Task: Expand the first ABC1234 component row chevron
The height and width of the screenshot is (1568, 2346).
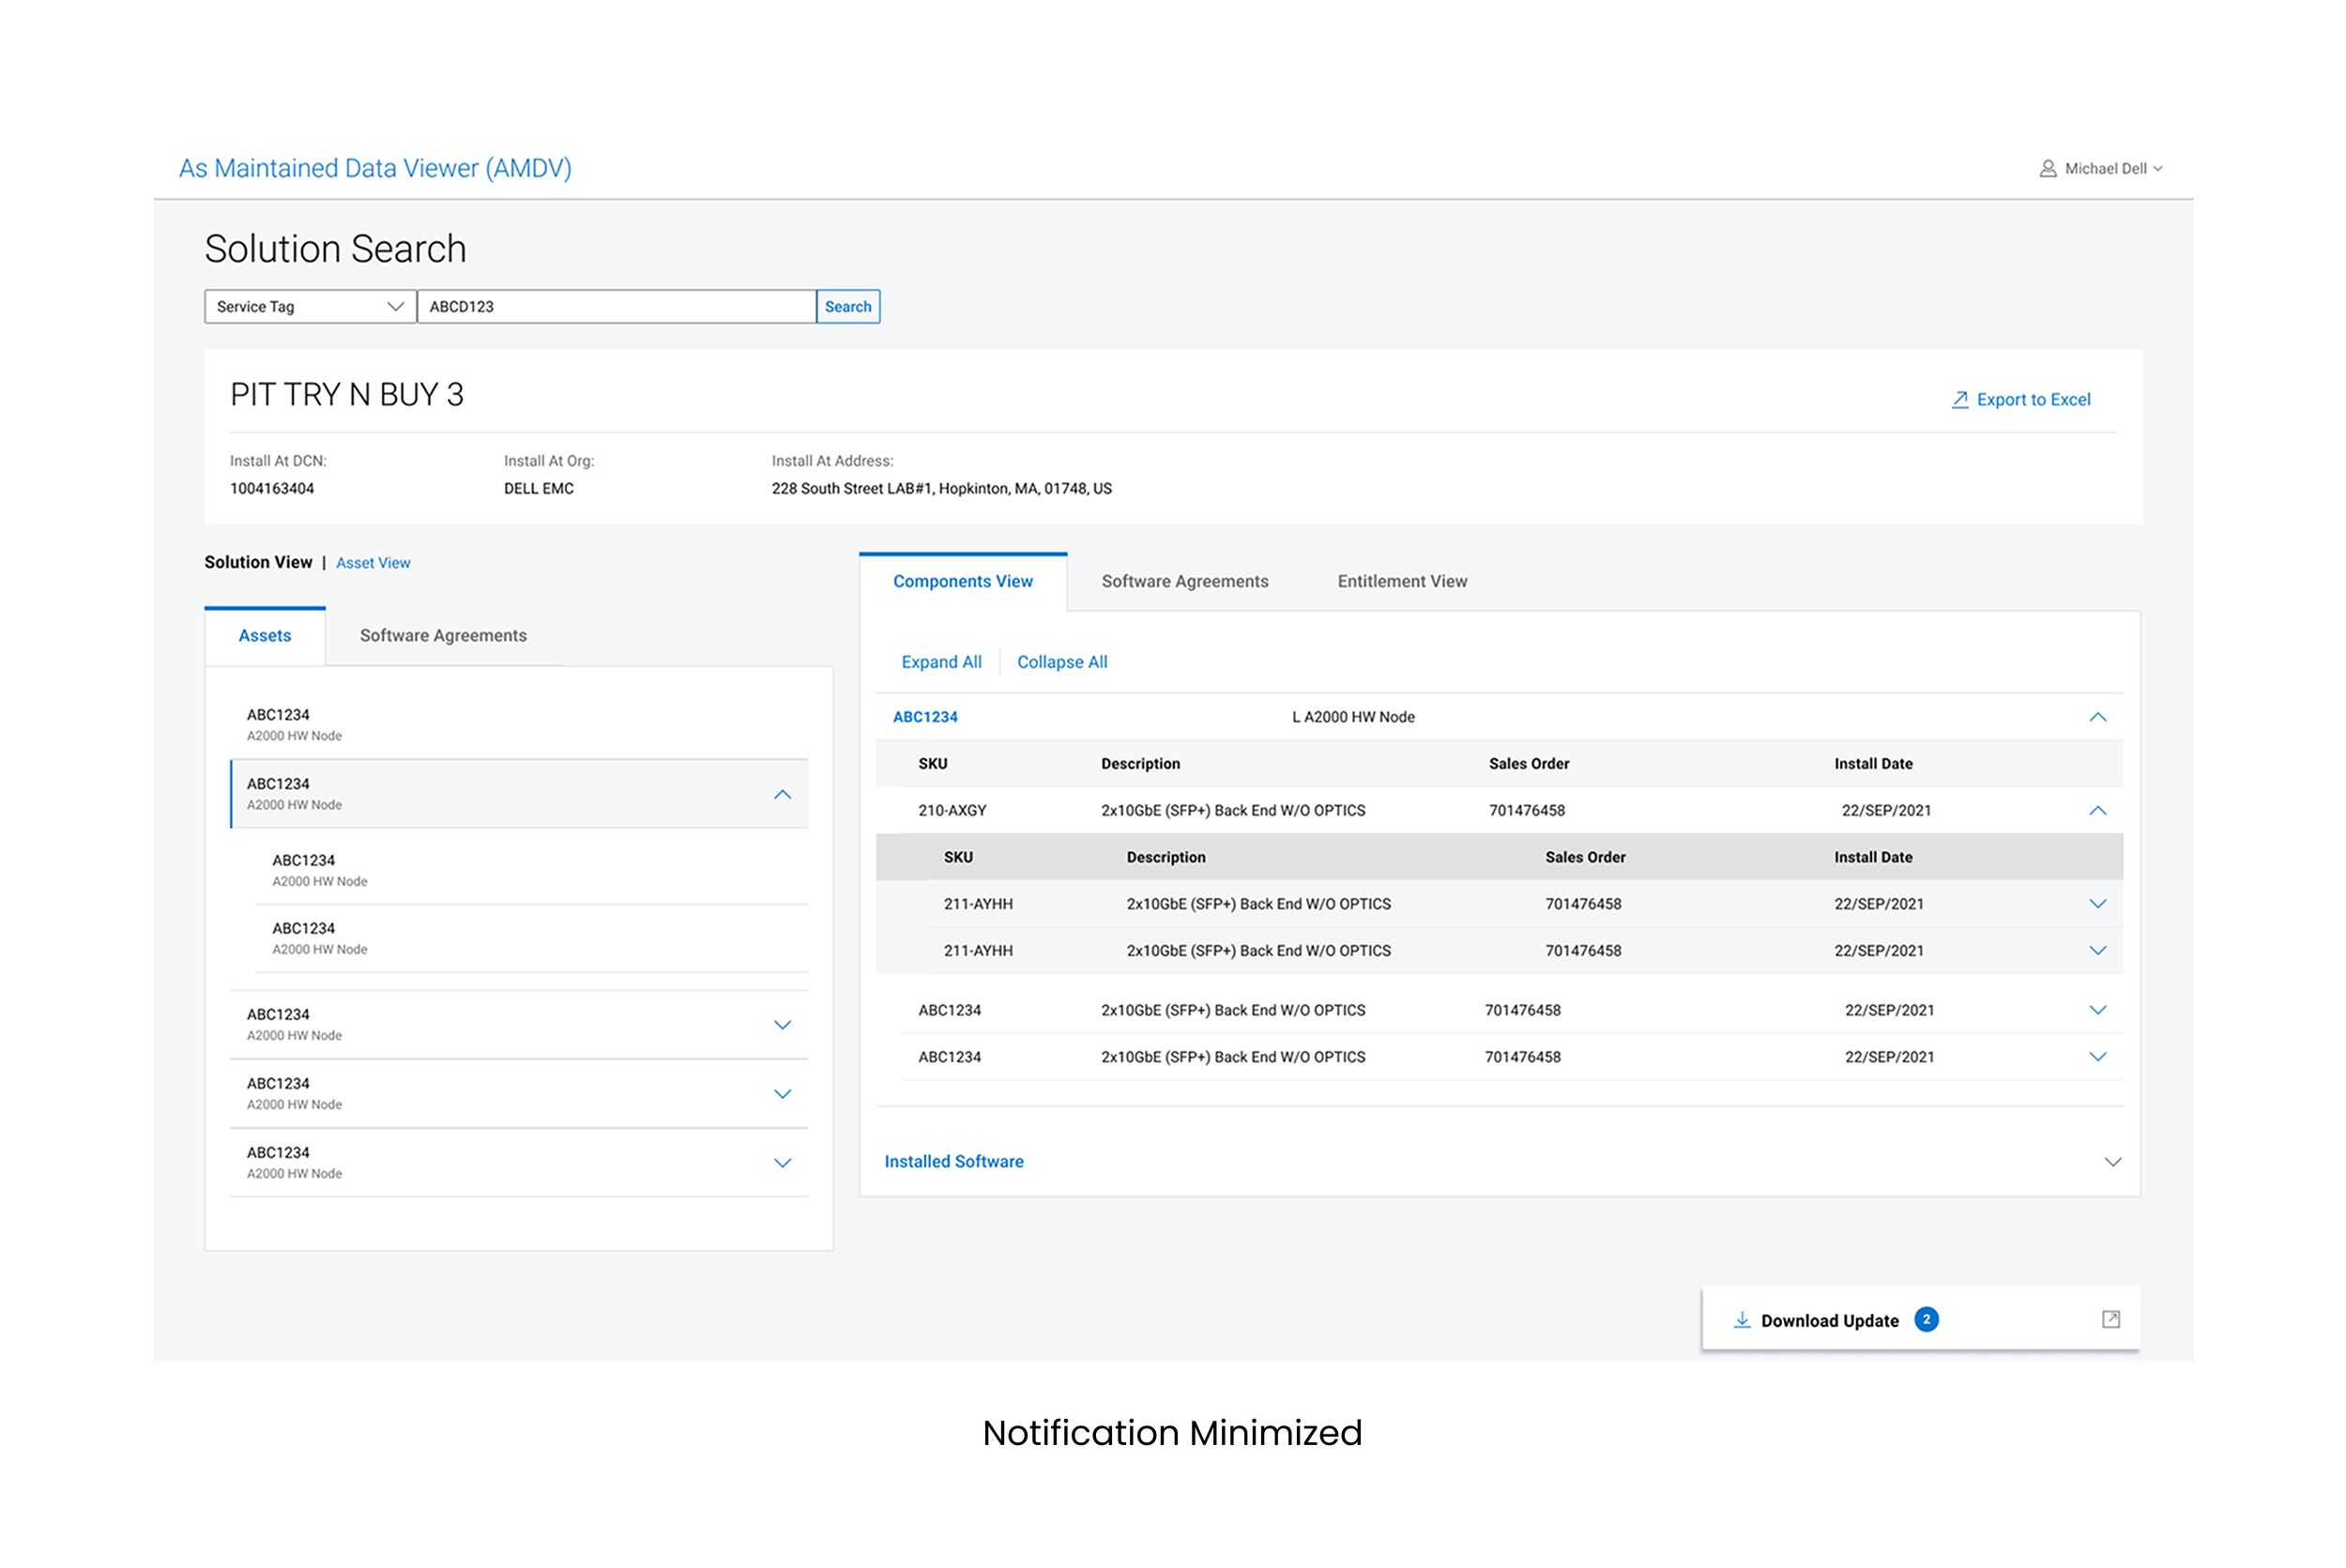Action: tap(2097, 1010)
